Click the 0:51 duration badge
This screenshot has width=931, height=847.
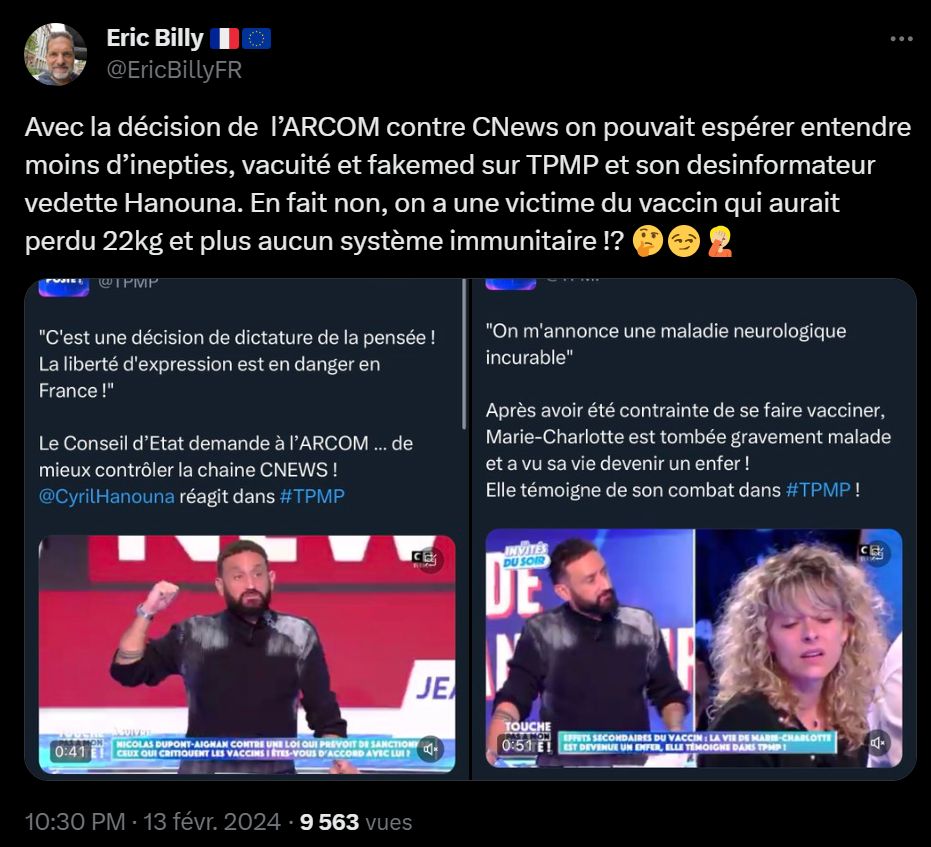[x=517, y=745]
